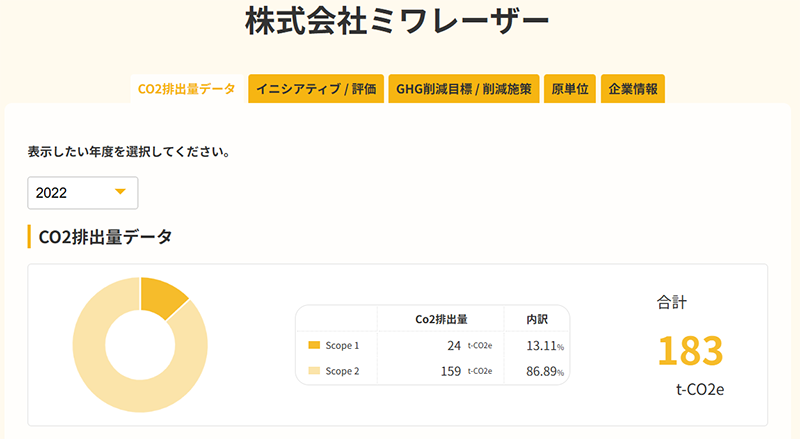This screenshot has height=439, width=800.
Task: Click the Scope 1 row label
Action: tap(342, 345)
